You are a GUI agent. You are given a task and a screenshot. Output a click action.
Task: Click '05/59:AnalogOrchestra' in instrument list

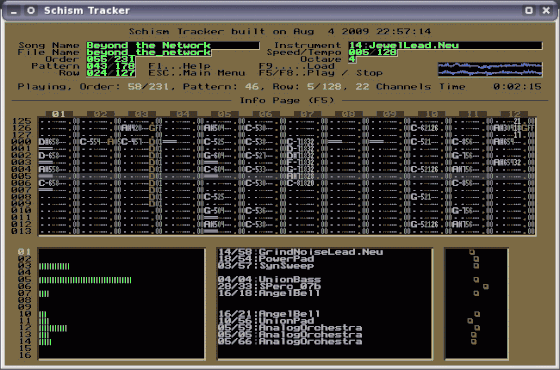click(x=290, y=328)
